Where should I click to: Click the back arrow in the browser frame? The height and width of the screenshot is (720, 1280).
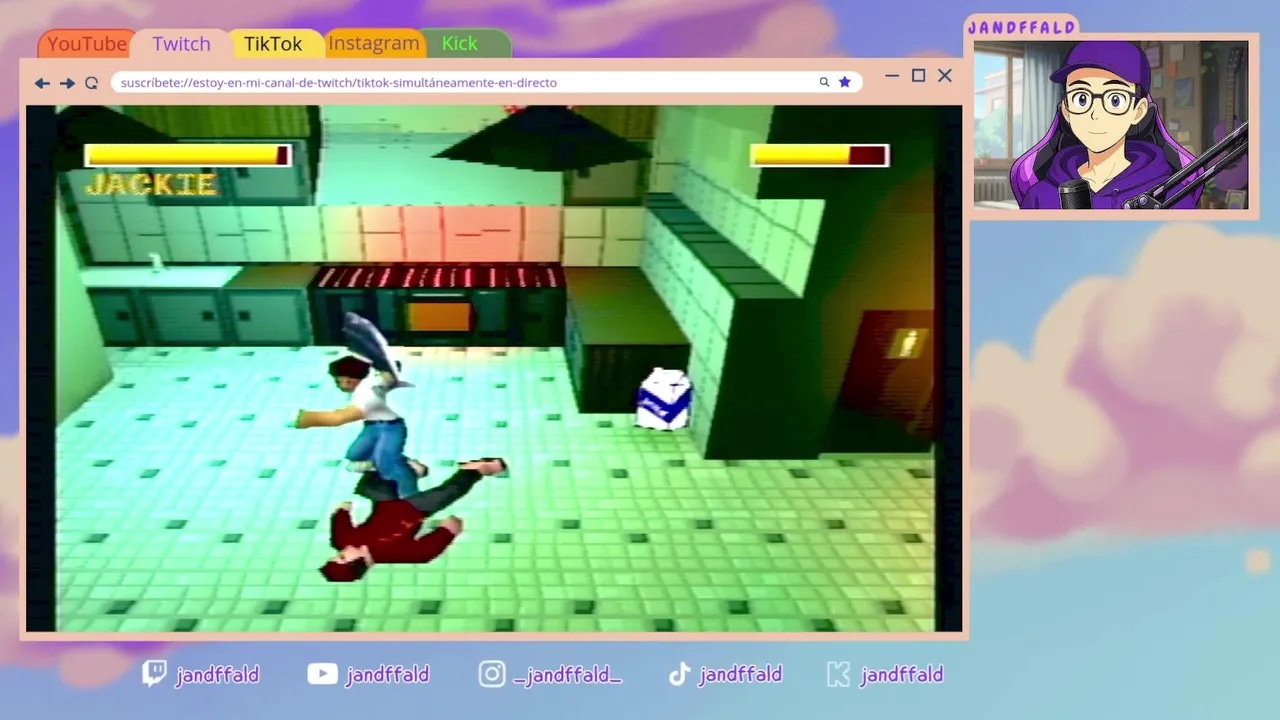point(42,83)
